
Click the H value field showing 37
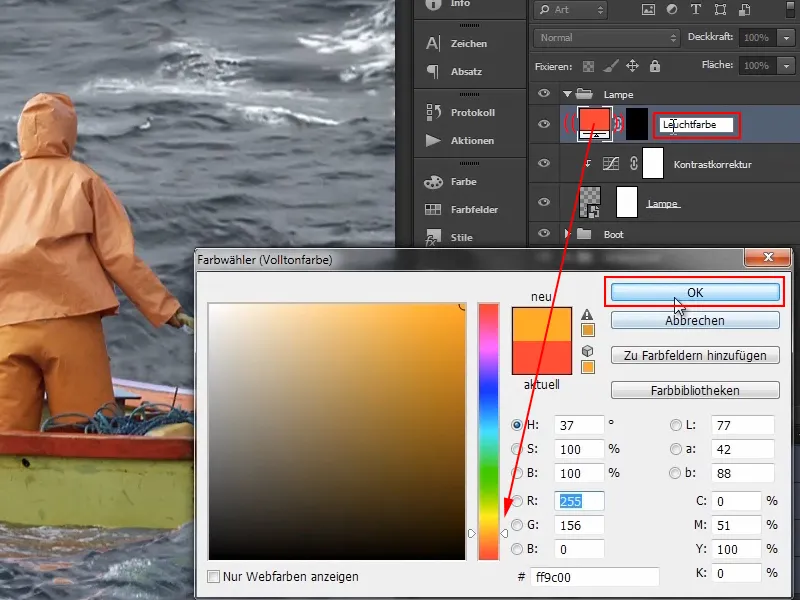579,425
